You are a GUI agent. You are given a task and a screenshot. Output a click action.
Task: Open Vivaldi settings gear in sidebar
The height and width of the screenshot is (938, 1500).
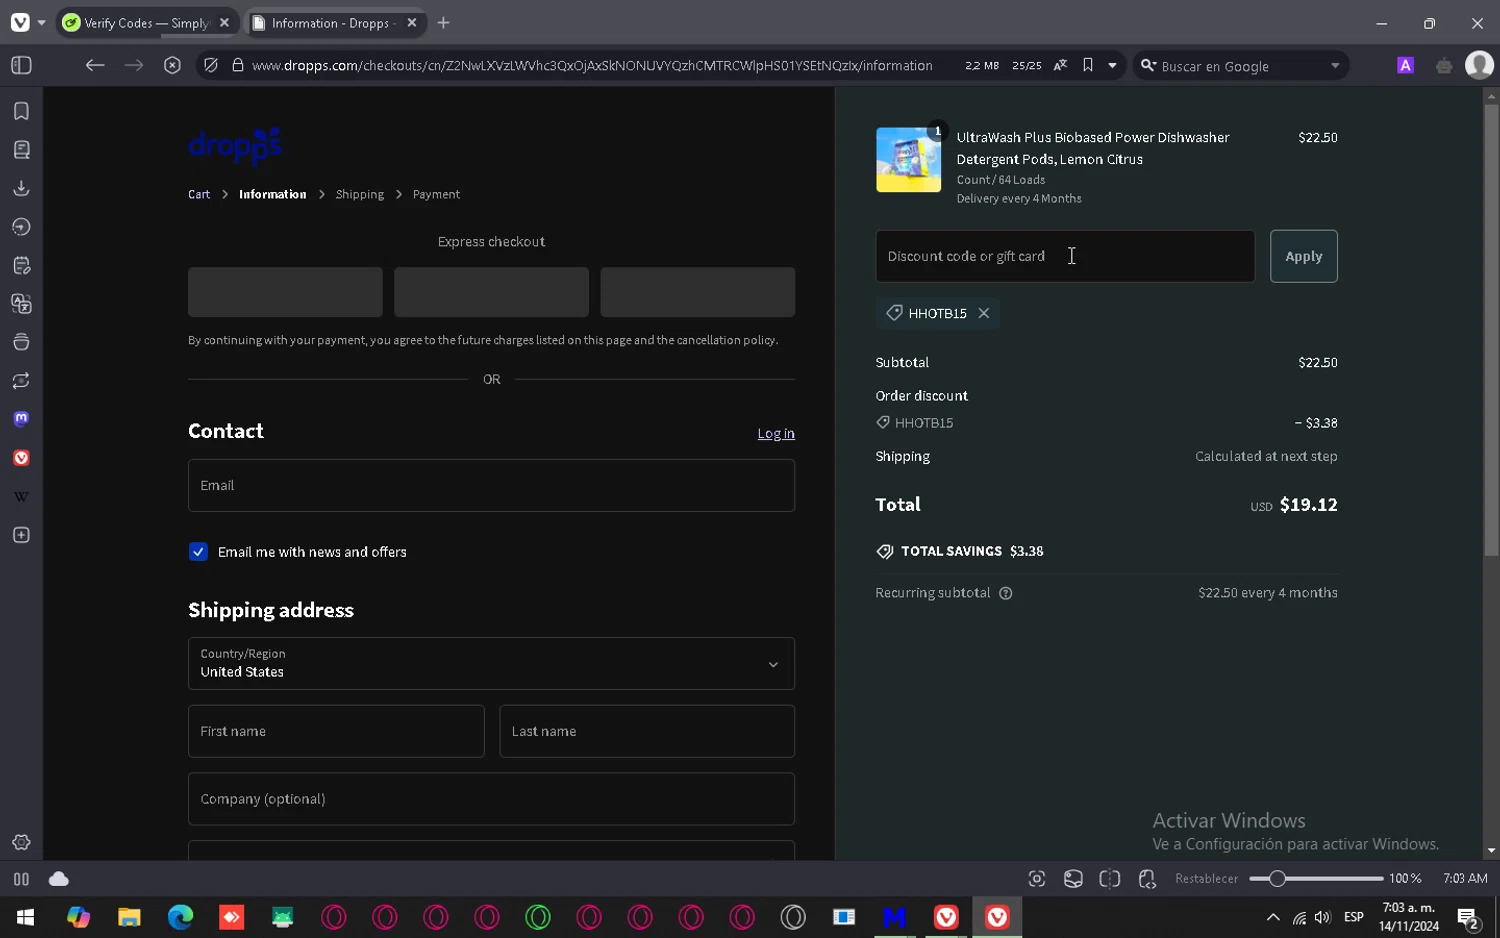[x=21, y=843]
